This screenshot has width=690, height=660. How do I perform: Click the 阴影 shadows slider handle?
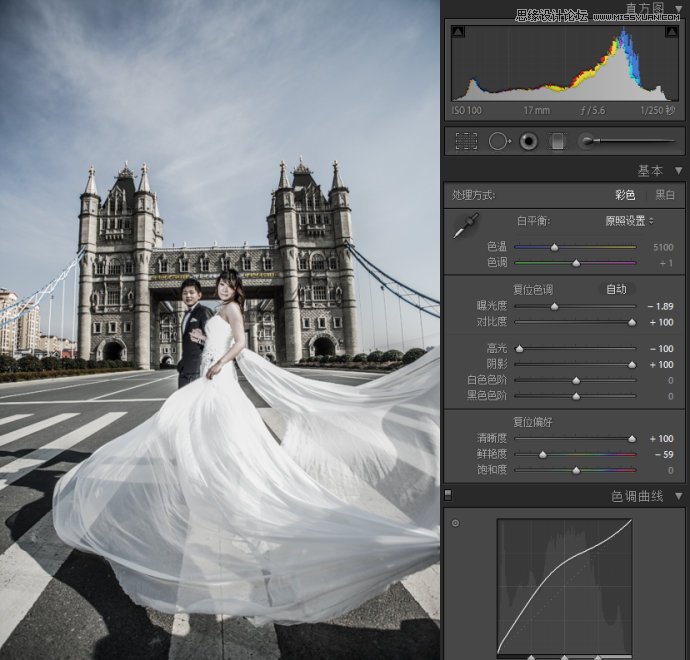(x=632, y=365)
